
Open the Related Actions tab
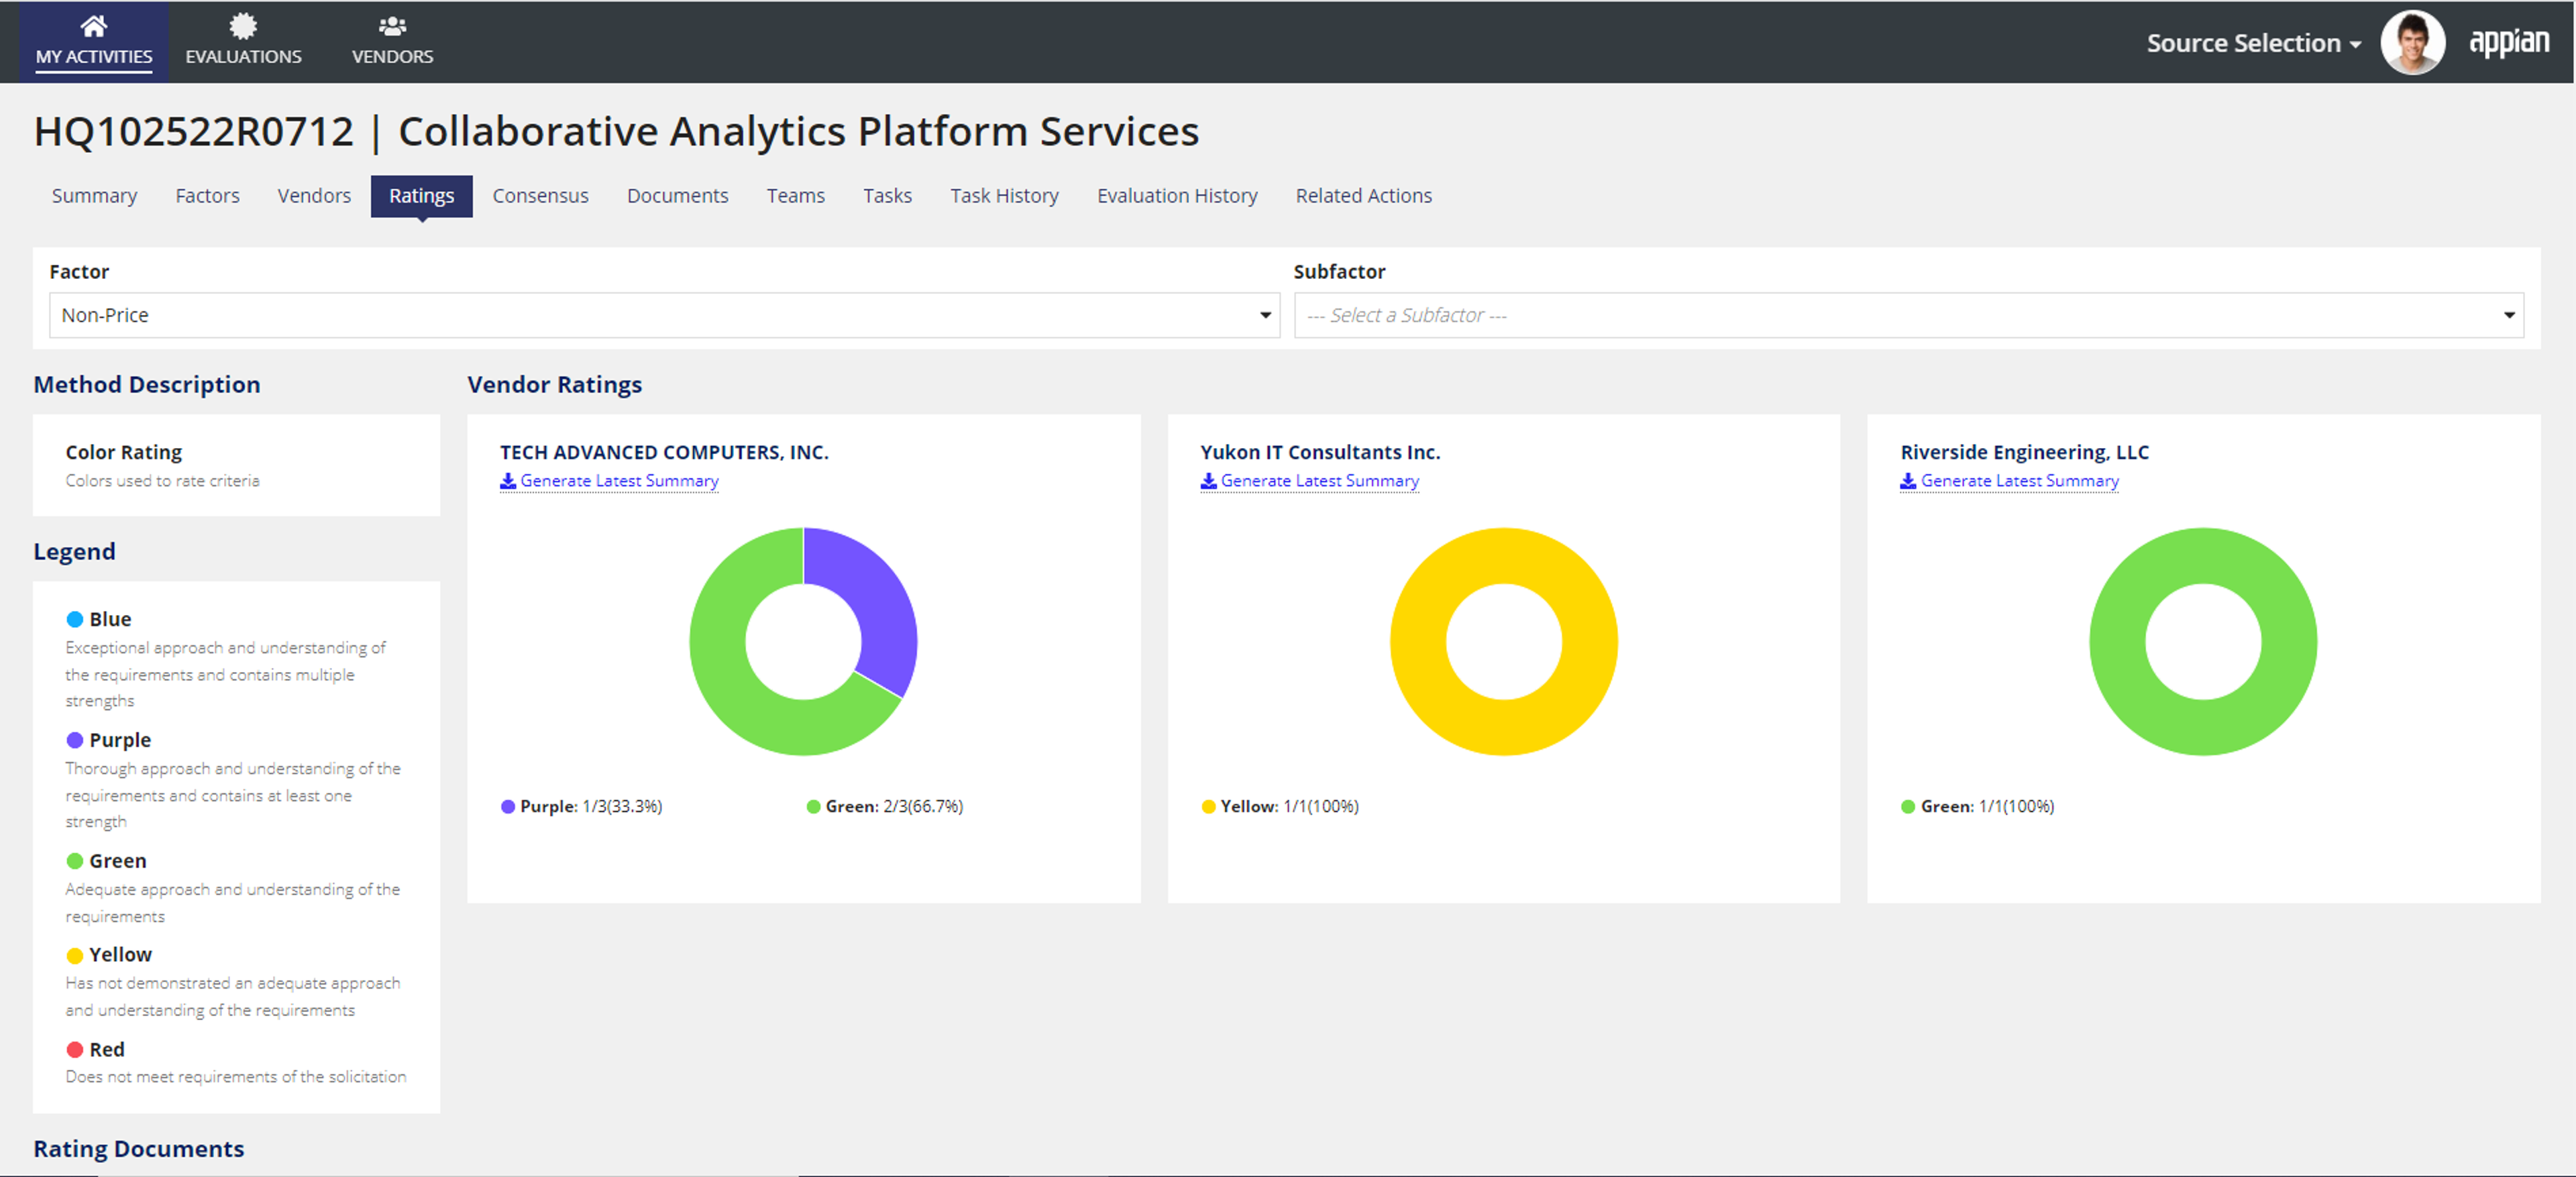(x=1363, y=196)
